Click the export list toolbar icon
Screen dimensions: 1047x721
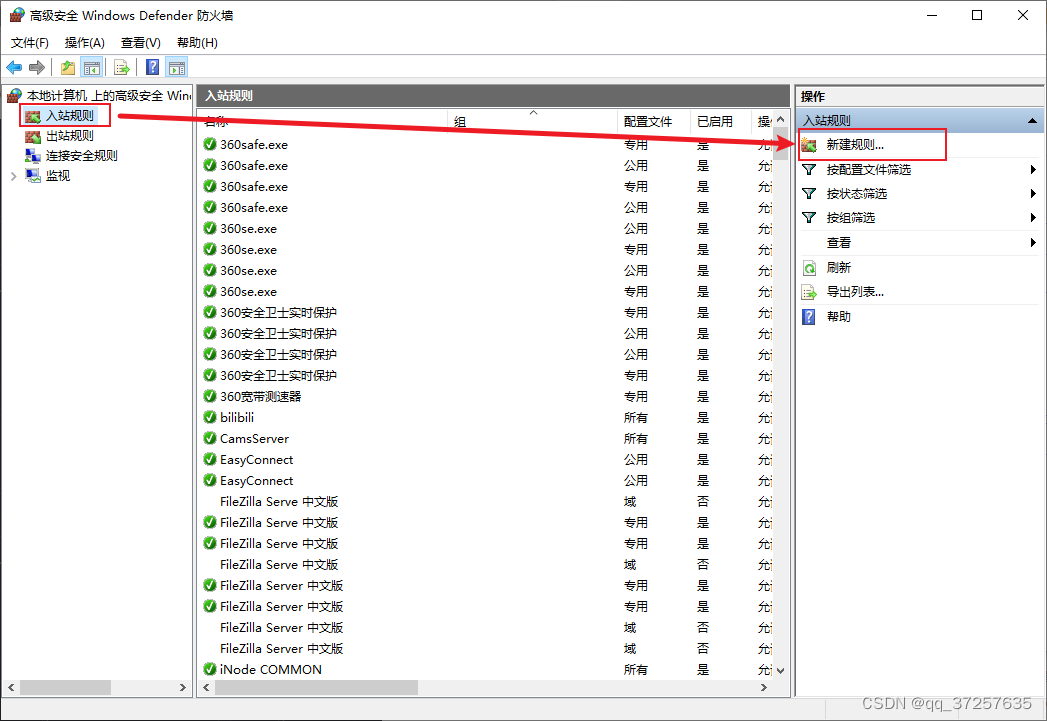pyautogui.click(x=122, y=67)
